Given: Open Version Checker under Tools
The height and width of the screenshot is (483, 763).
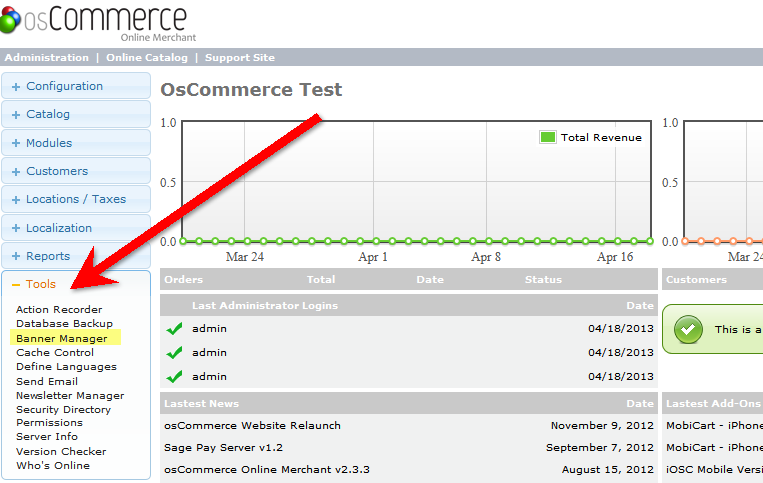Looking at the screenshot, I should pyautogui.click(x=61, y=451).
